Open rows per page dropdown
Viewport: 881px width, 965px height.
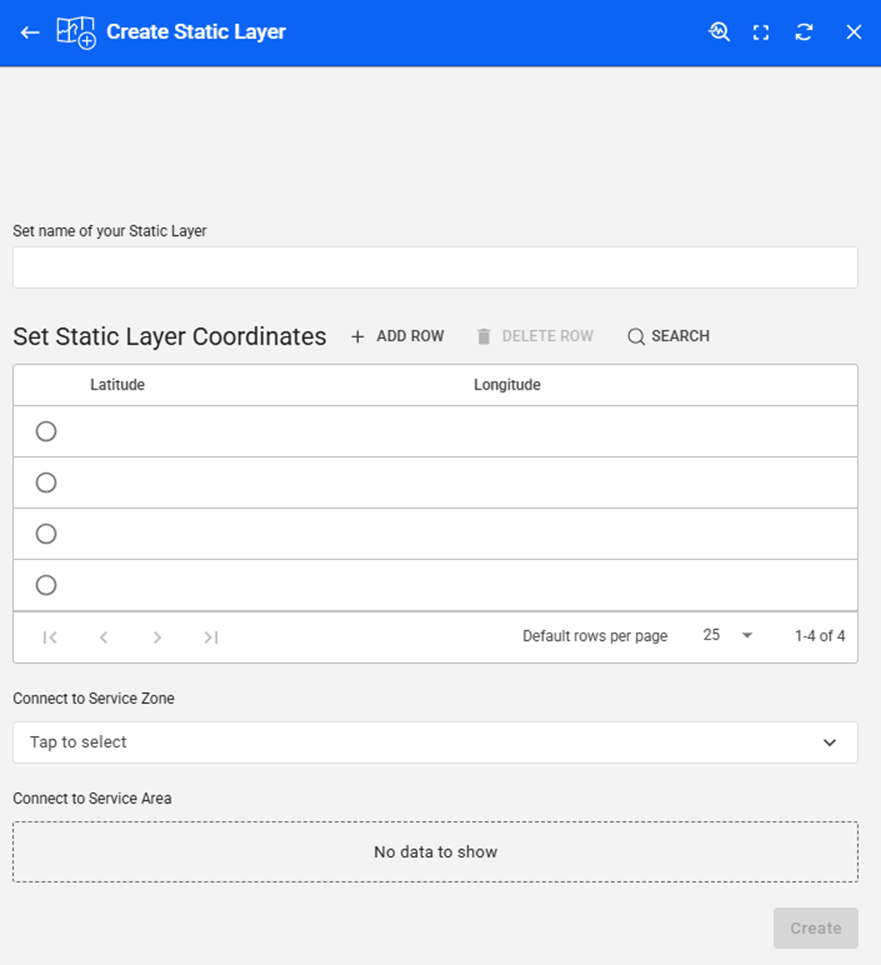click(x=728, y=636)
